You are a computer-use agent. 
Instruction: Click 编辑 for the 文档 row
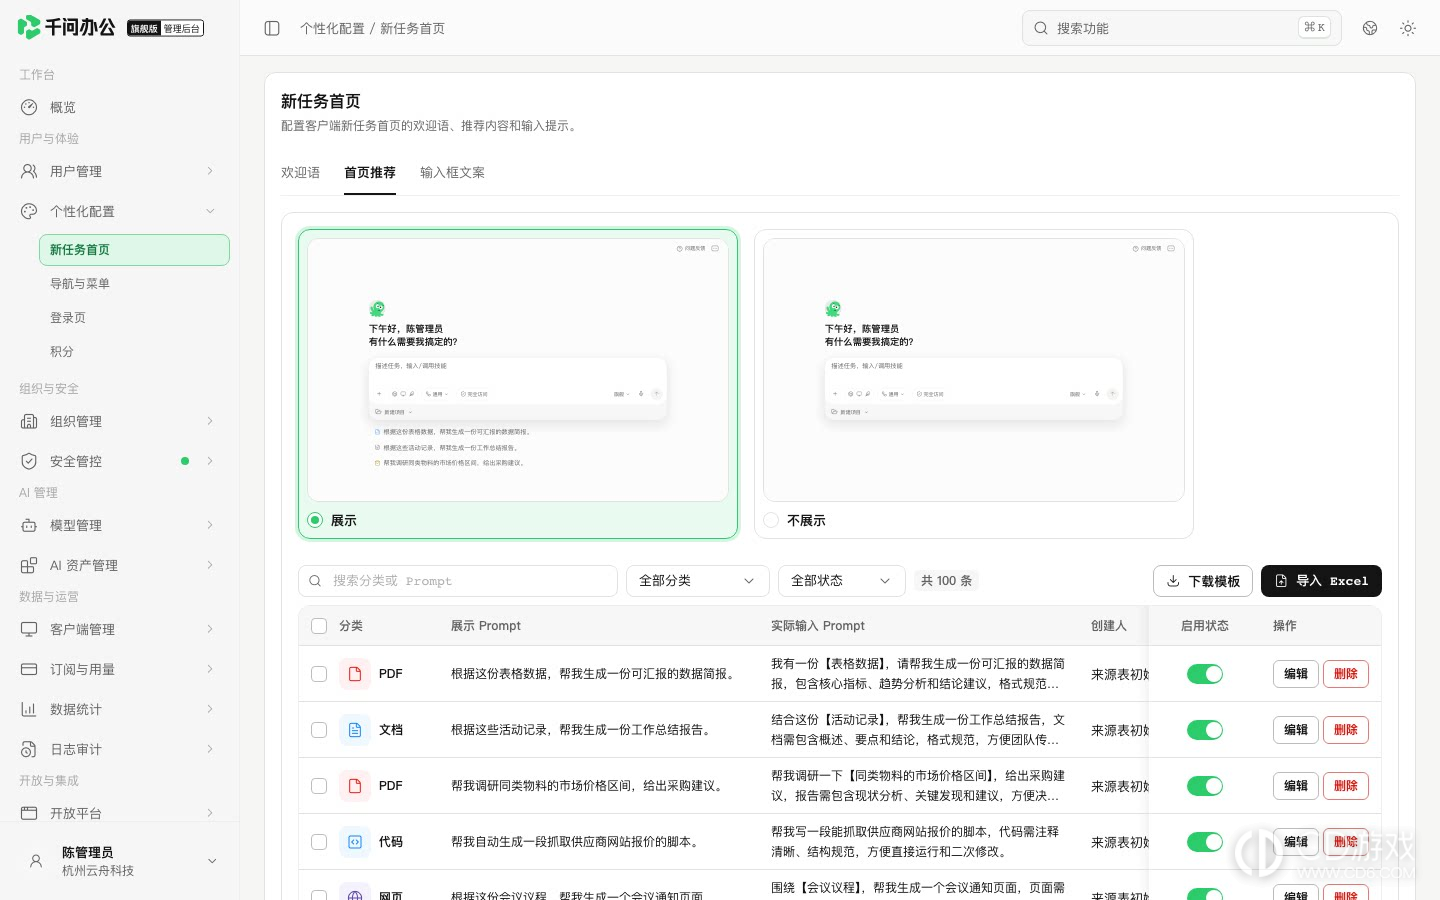point(1296,730)
